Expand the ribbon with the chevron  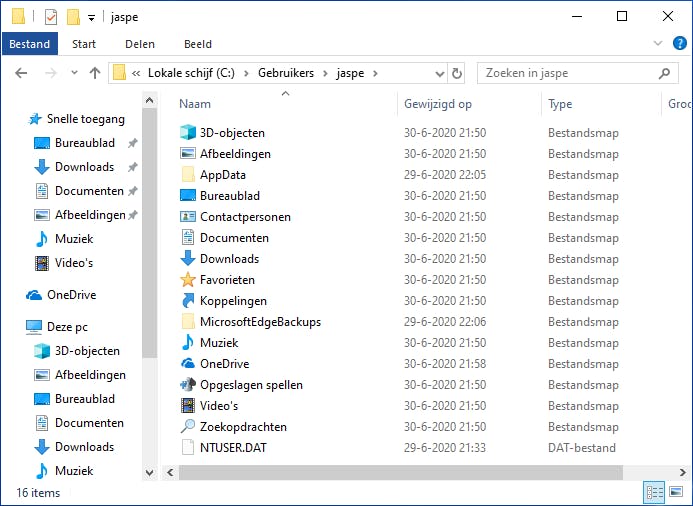pyautogui.click(x=657, y=44)
